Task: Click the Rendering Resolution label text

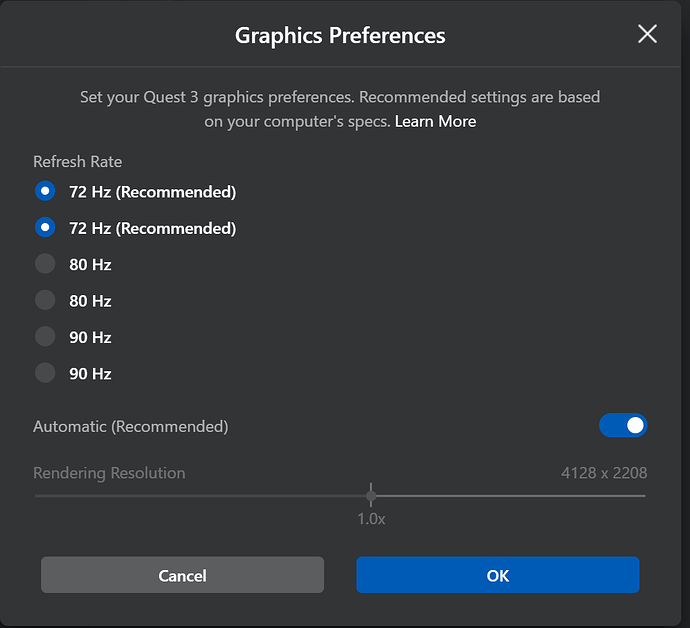Action: (109, 473)
